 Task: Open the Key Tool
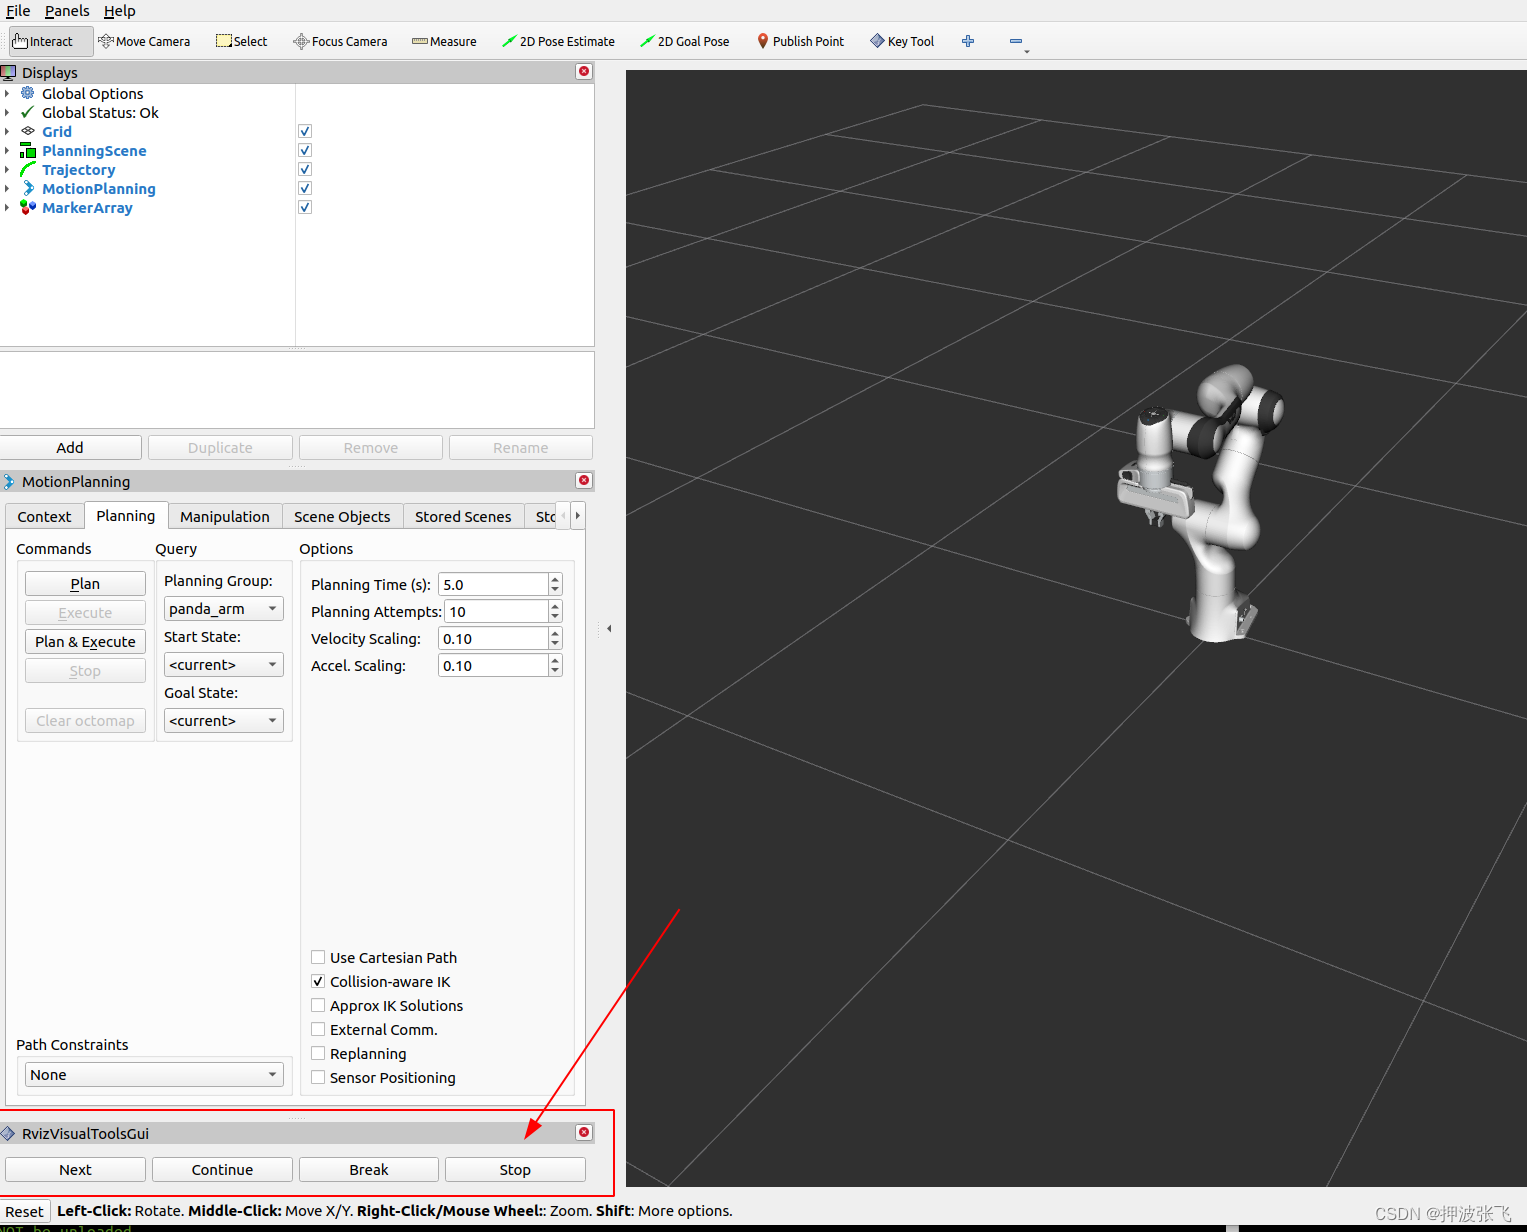tap(901, 41)
